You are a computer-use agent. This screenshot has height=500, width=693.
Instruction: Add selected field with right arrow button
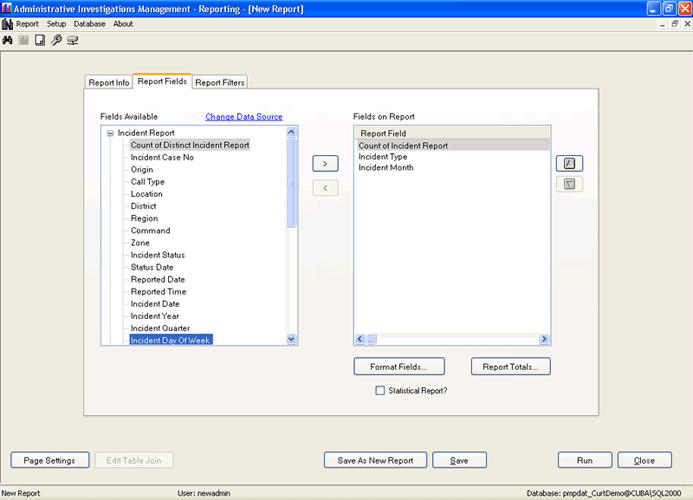coord(325,163)
